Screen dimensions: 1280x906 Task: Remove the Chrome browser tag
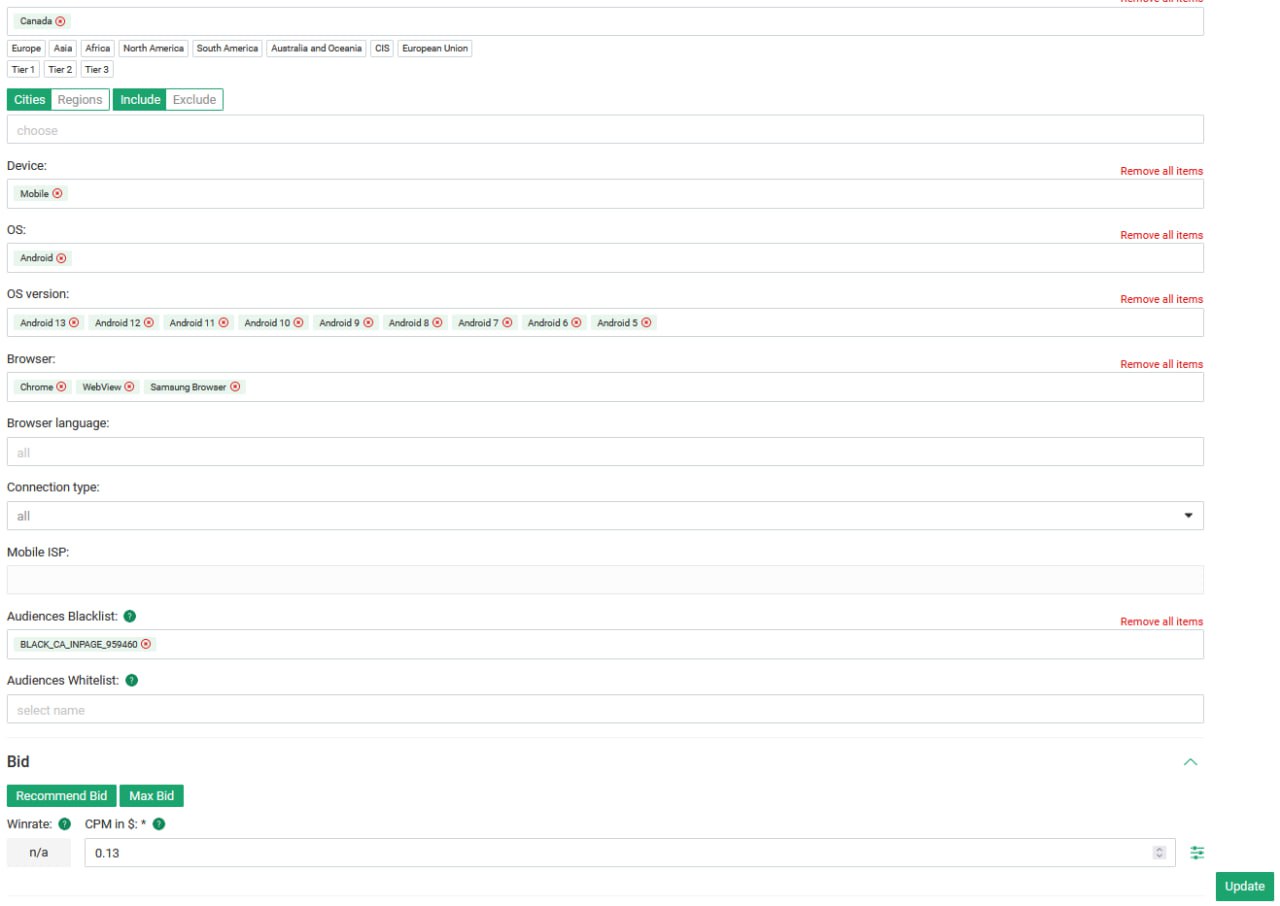[61, 387]
